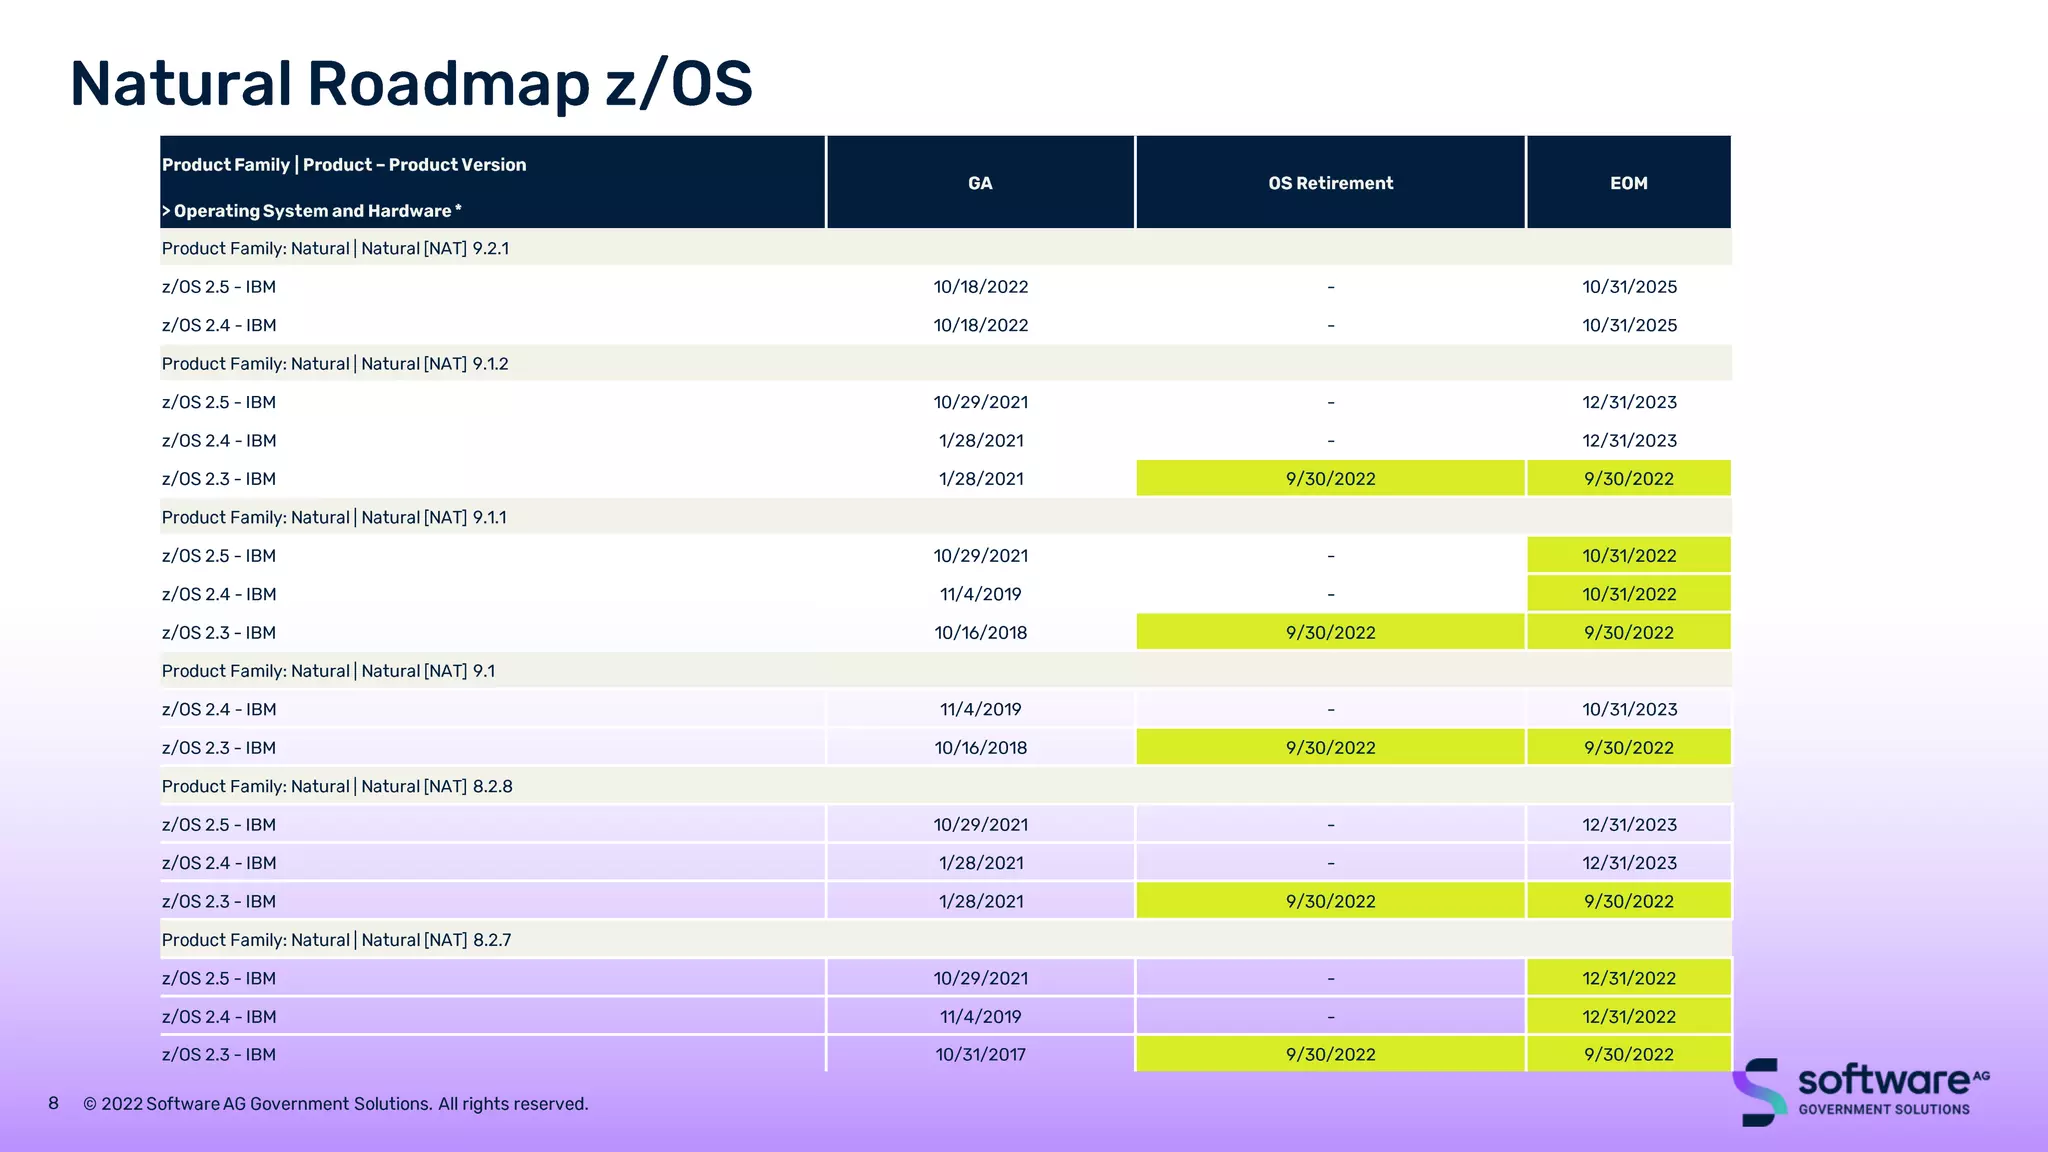Viewport: 2048px width, 1152px height.
Task: Click the GA column header
Action: 980,183
